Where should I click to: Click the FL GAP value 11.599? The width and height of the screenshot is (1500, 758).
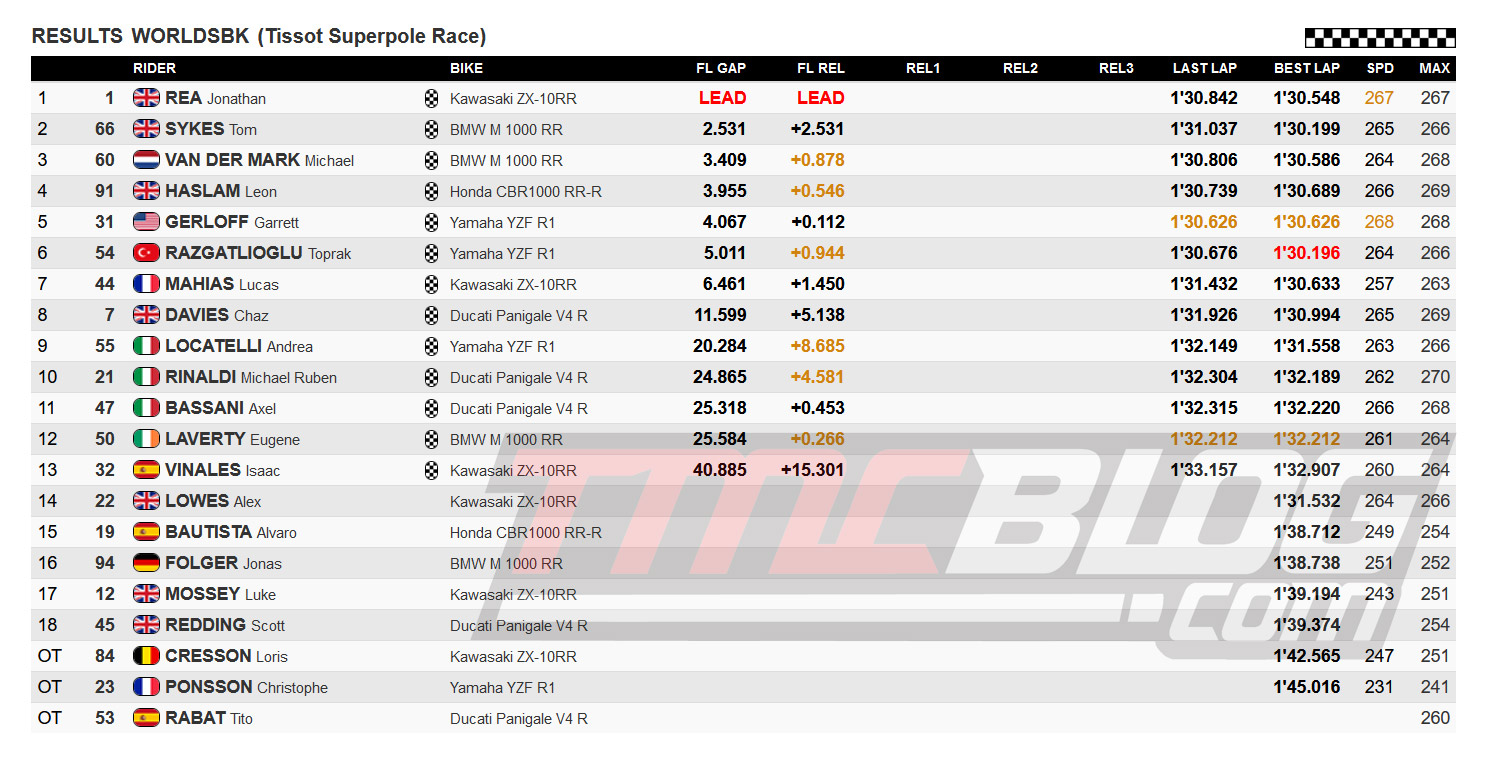tap(720, 315)
